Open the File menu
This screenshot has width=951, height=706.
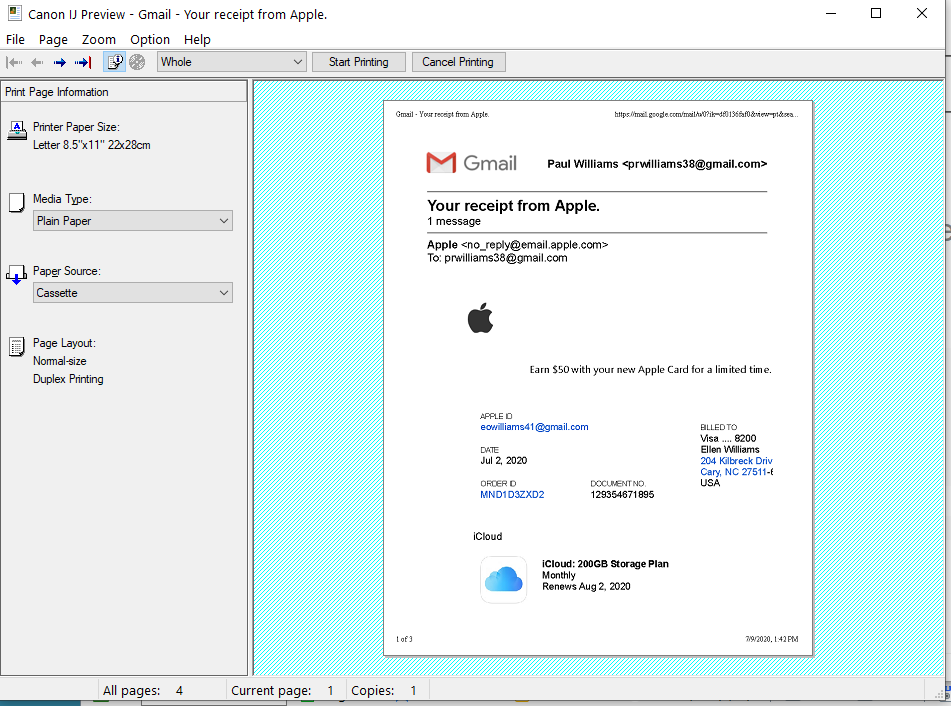pyautogui.click(x=15, y=39)
